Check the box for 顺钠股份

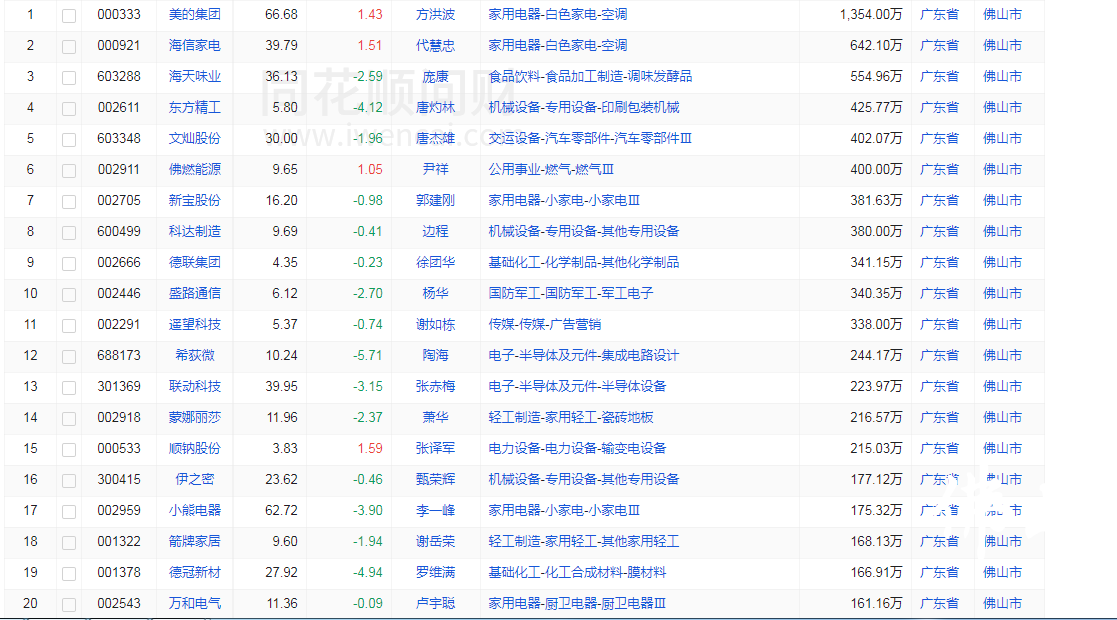(69, 450)
